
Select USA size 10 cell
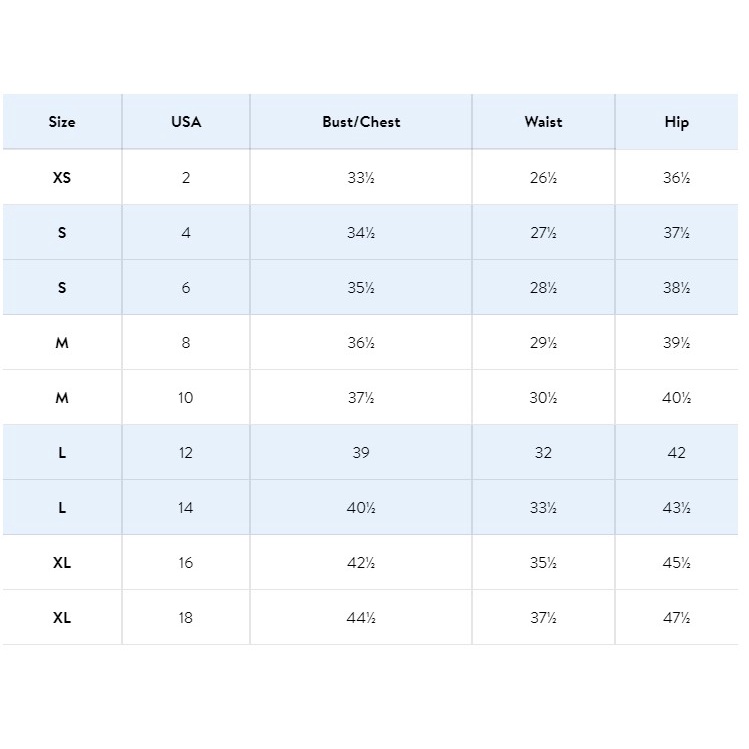coord(186,398)
